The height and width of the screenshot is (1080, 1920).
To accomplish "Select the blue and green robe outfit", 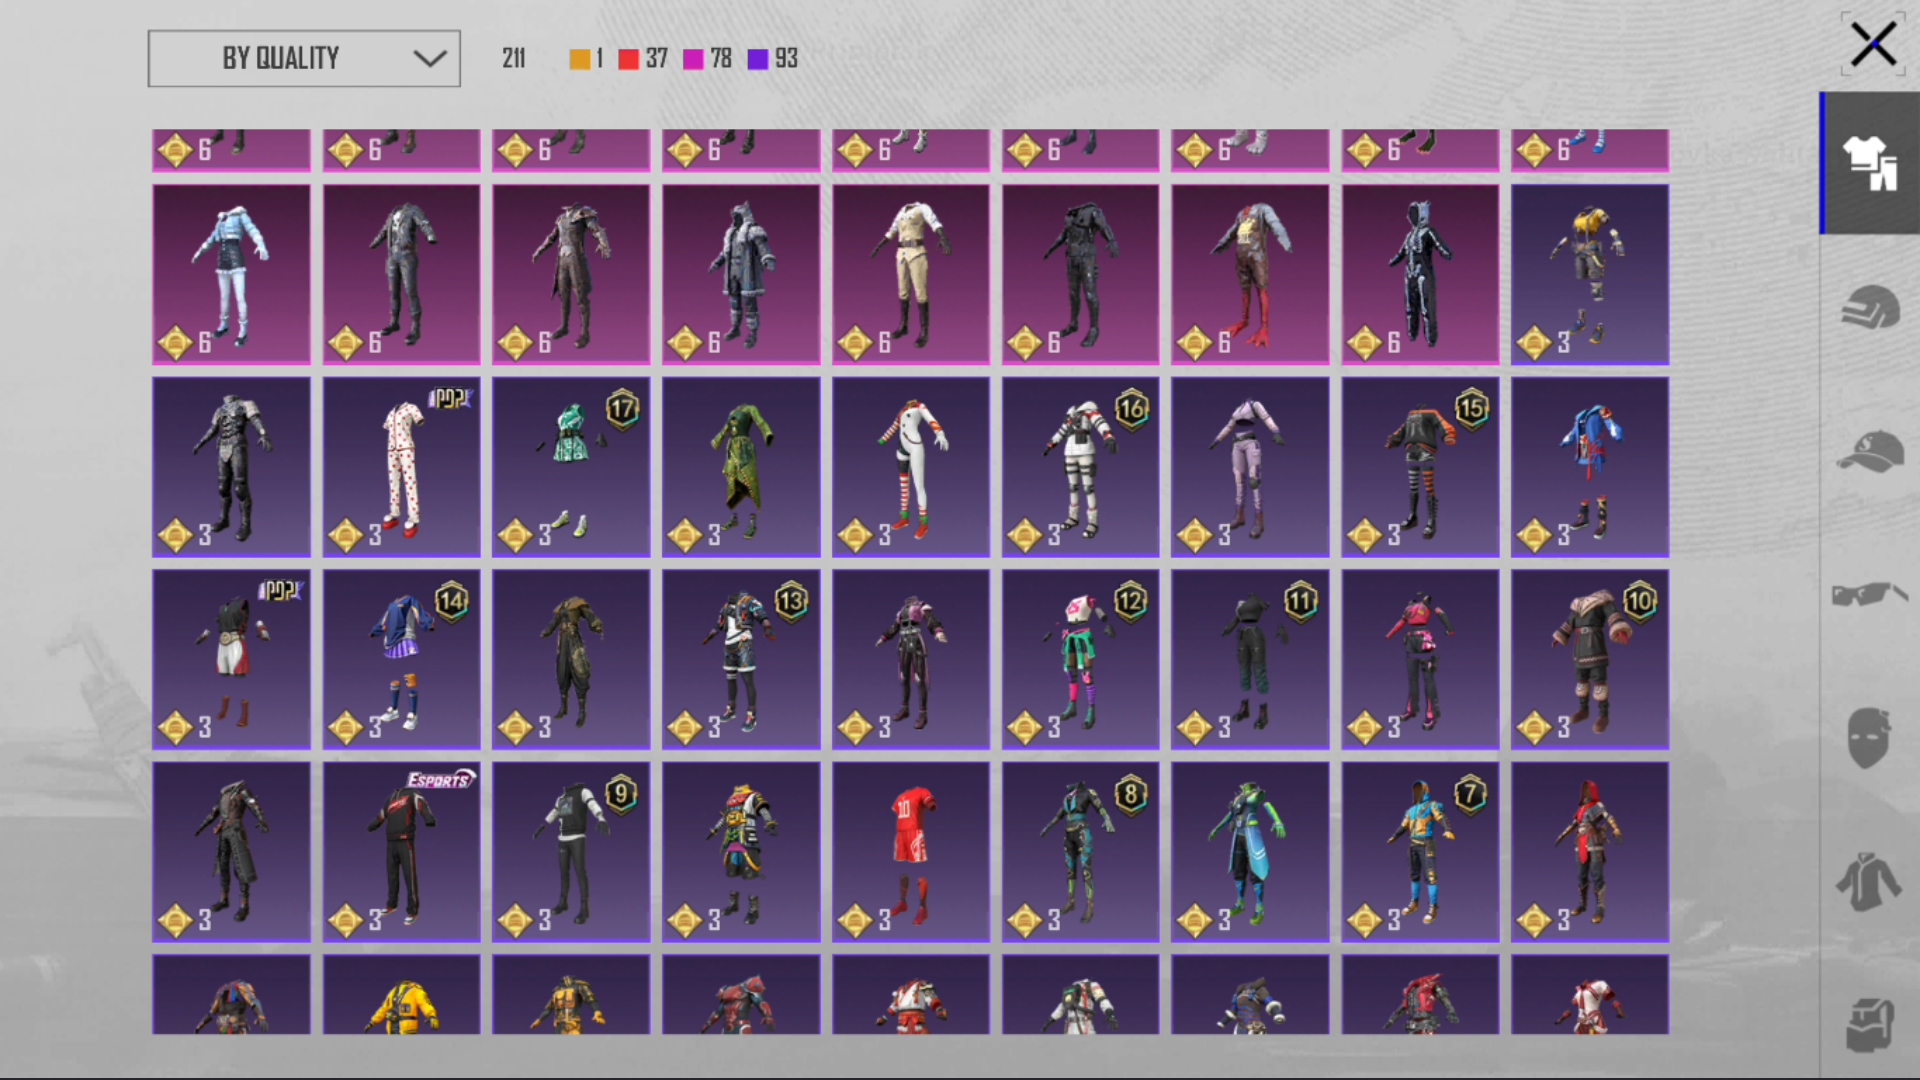I will pos(1250,852).
